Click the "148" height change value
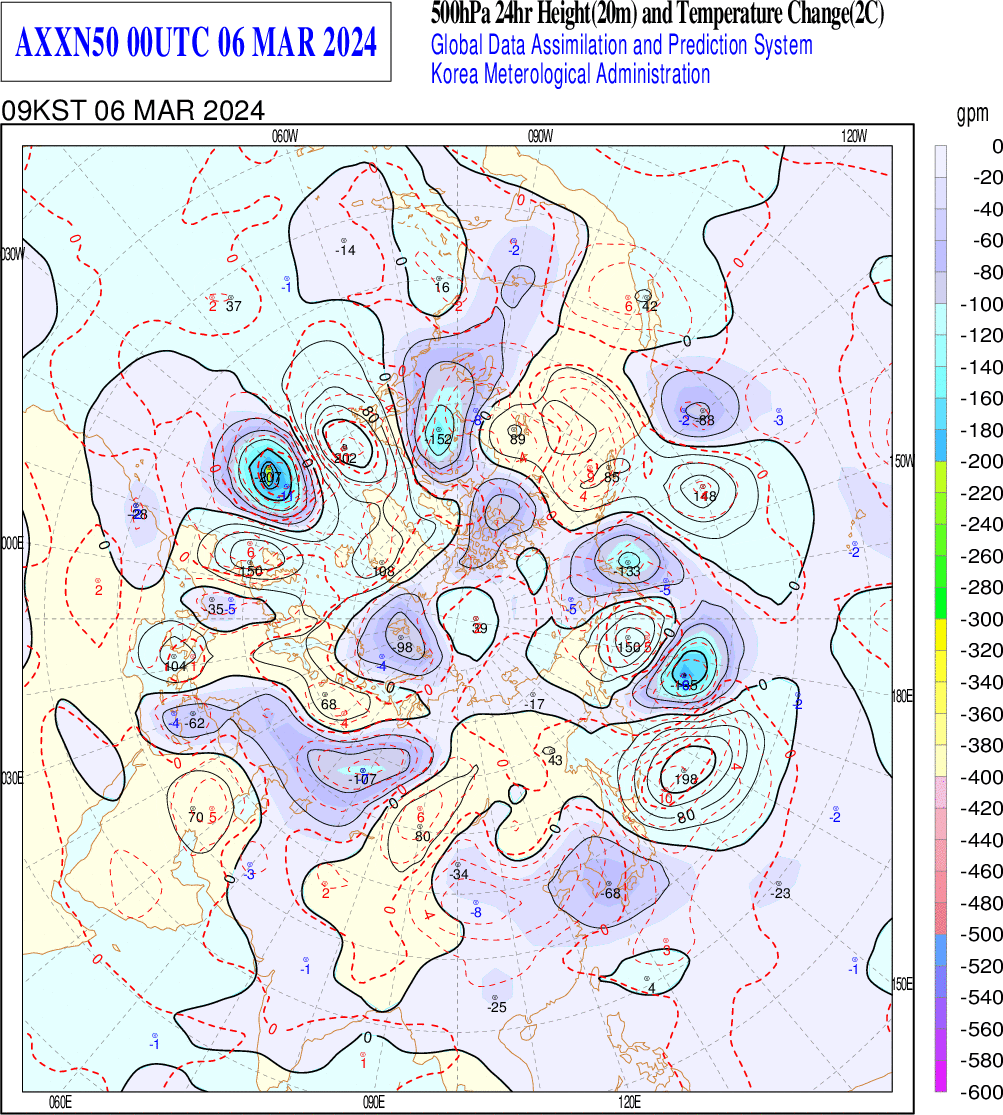Viewport: 1003px width, 1115px height. pos(705,496)
